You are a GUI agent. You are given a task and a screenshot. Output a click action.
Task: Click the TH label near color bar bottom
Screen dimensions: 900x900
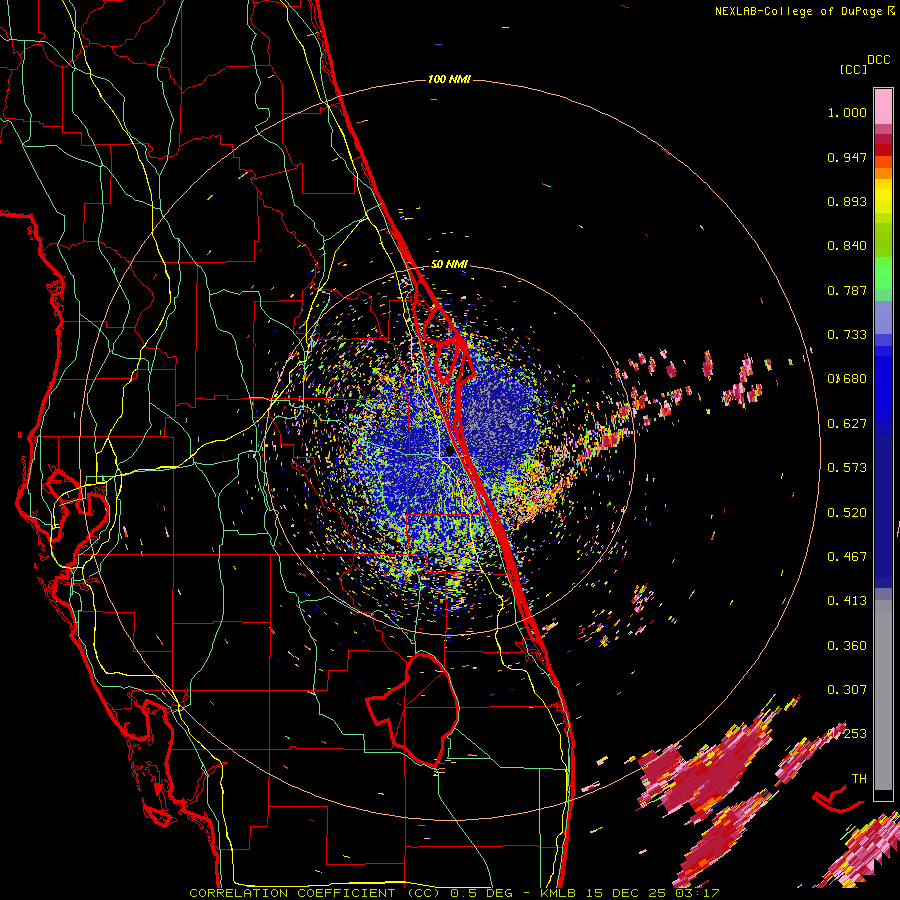point(859,779)
